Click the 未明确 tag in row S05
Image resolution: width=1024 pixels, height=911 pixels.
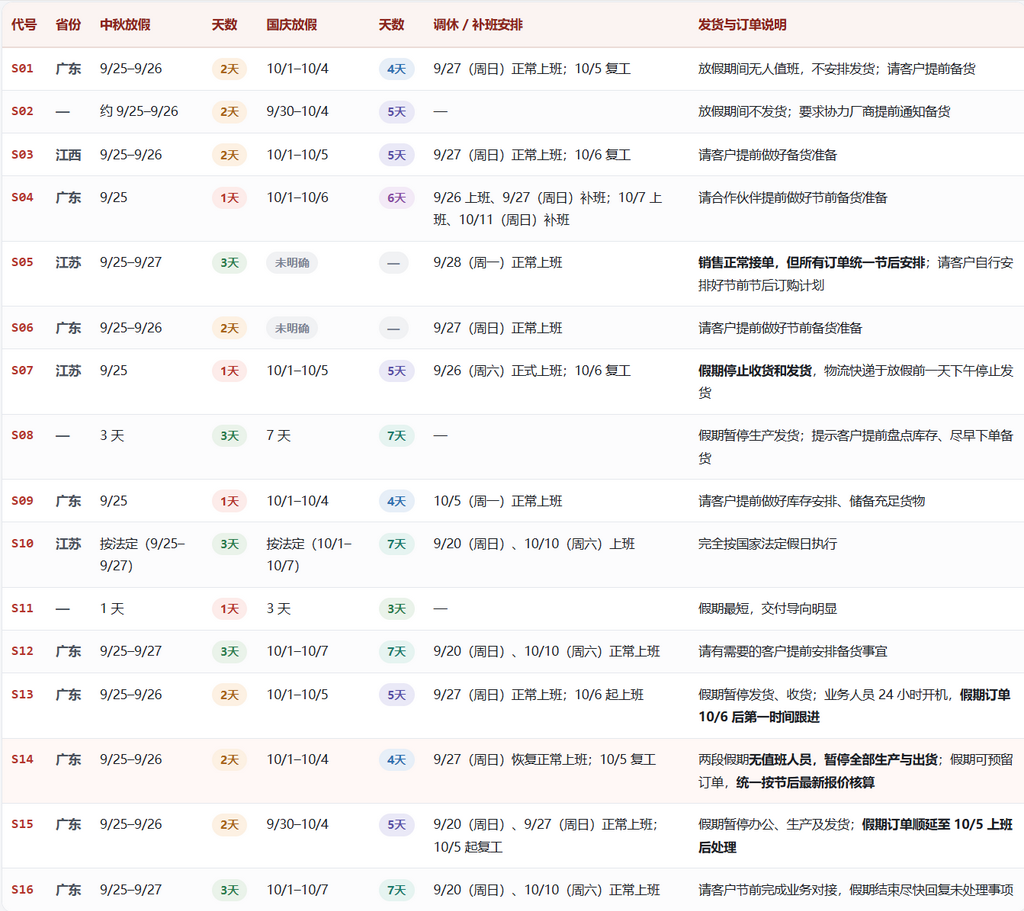(x=292, y=263)
